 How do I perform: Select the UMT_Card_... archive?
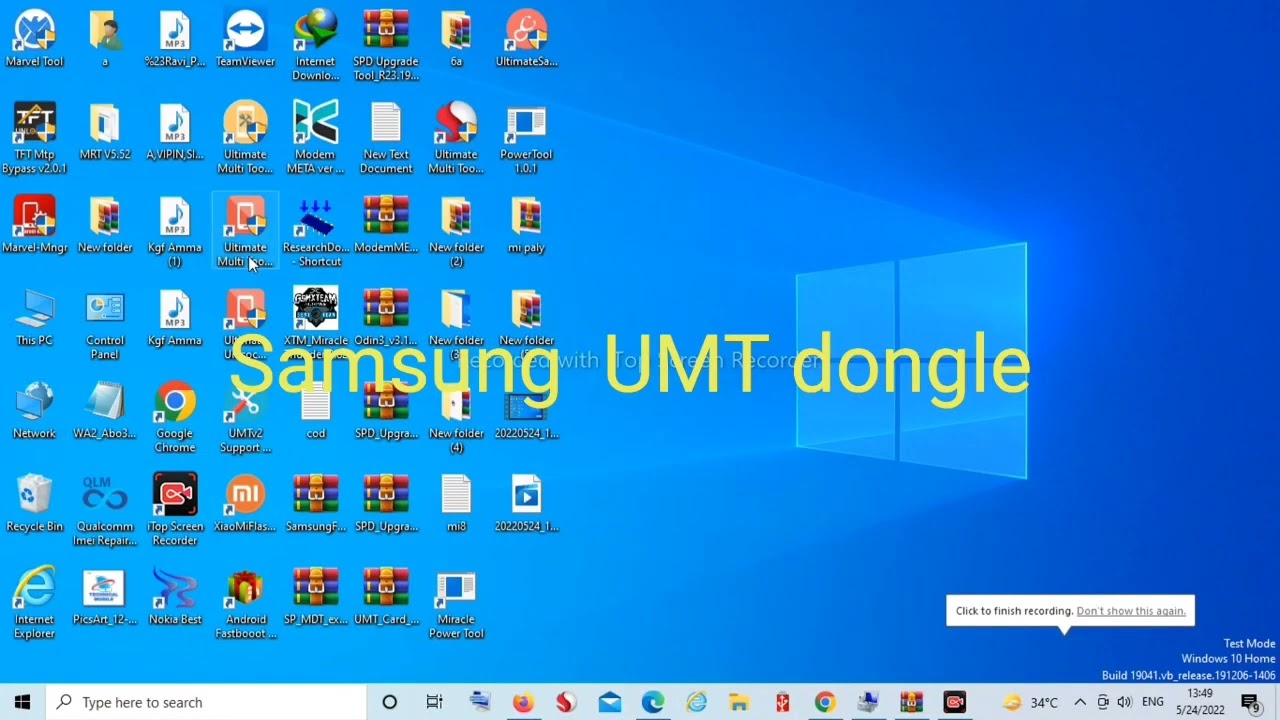[386, 597]
